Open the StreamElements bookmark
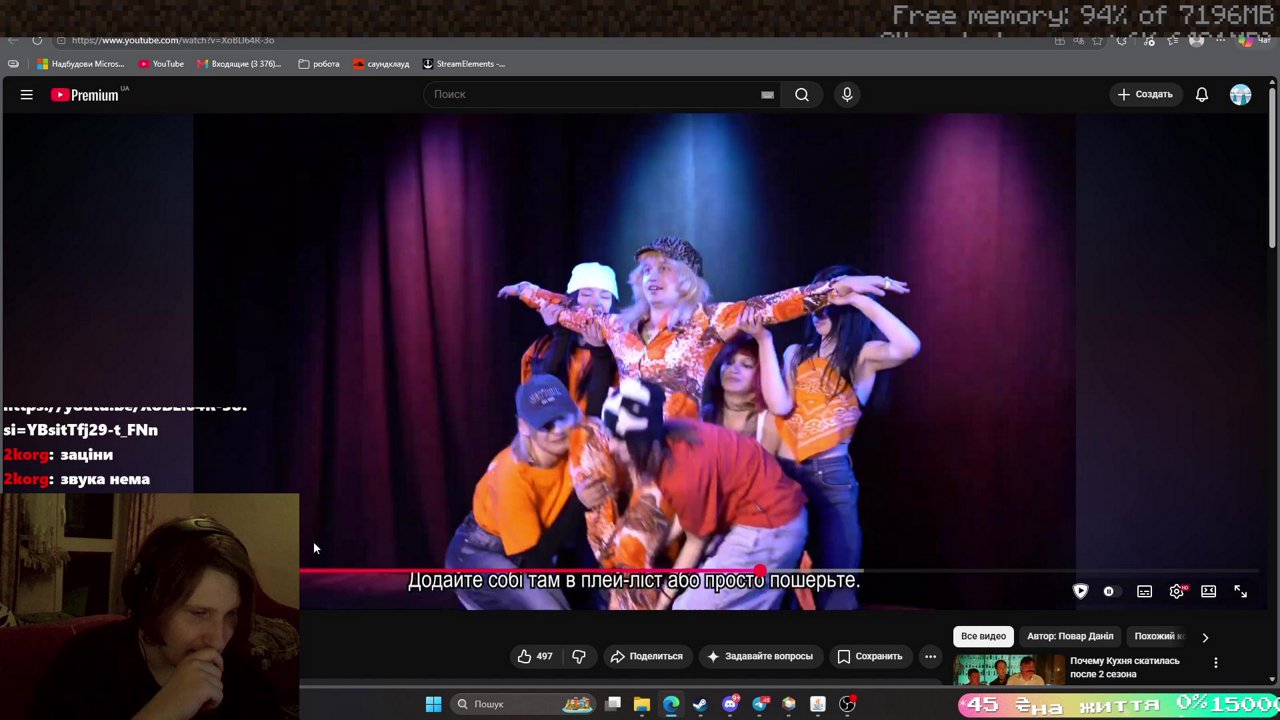The height and width of the screenshot is (720, 1280). [x=464, y=64]
